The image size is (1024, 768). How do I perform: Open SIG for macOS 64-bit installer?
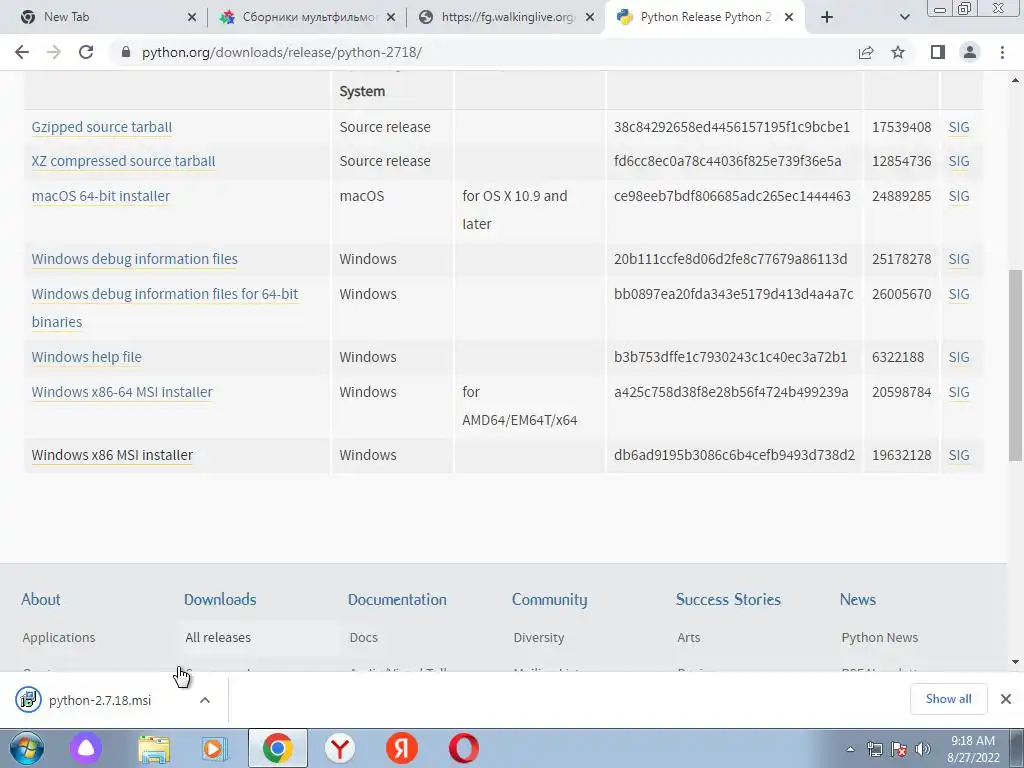click(x=959, y=196)
